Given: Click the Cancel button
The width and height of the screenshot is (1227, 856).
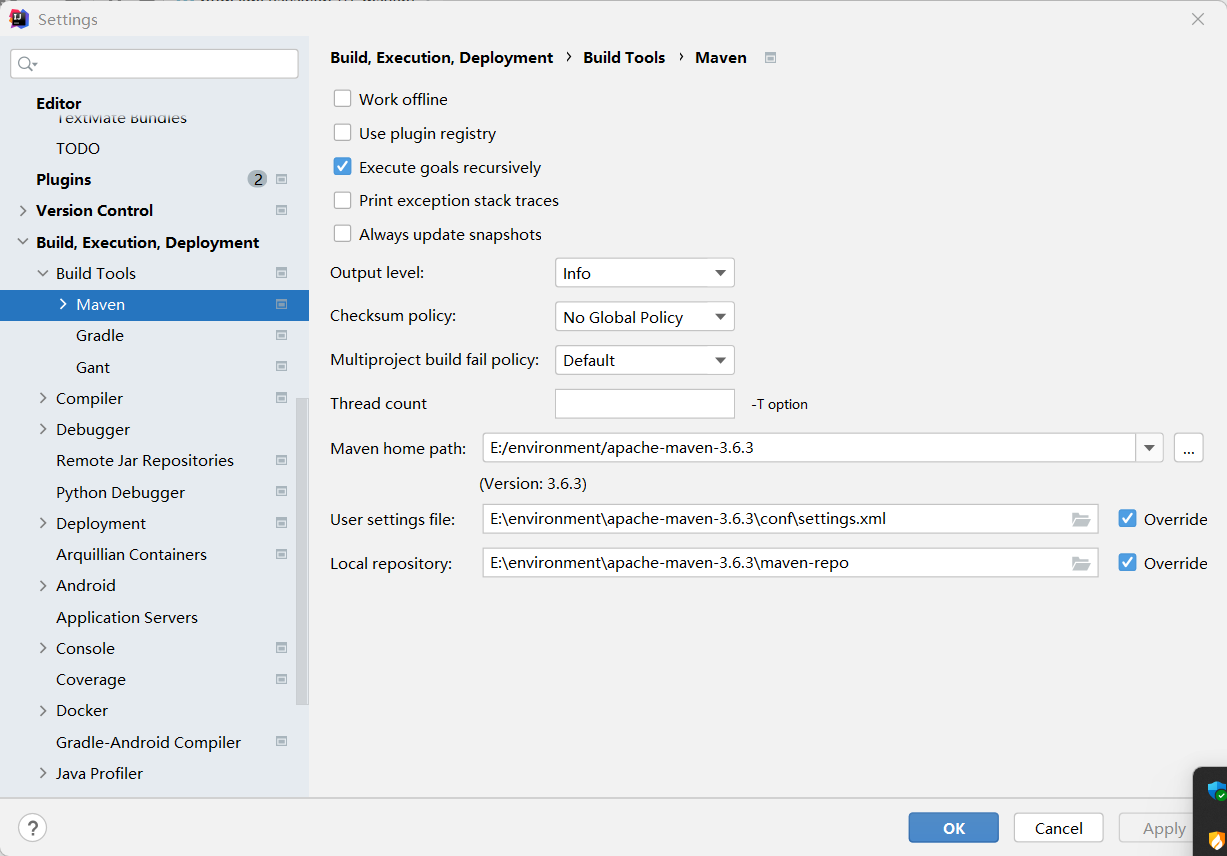Looking at the screenshot, I should 1059,828.
